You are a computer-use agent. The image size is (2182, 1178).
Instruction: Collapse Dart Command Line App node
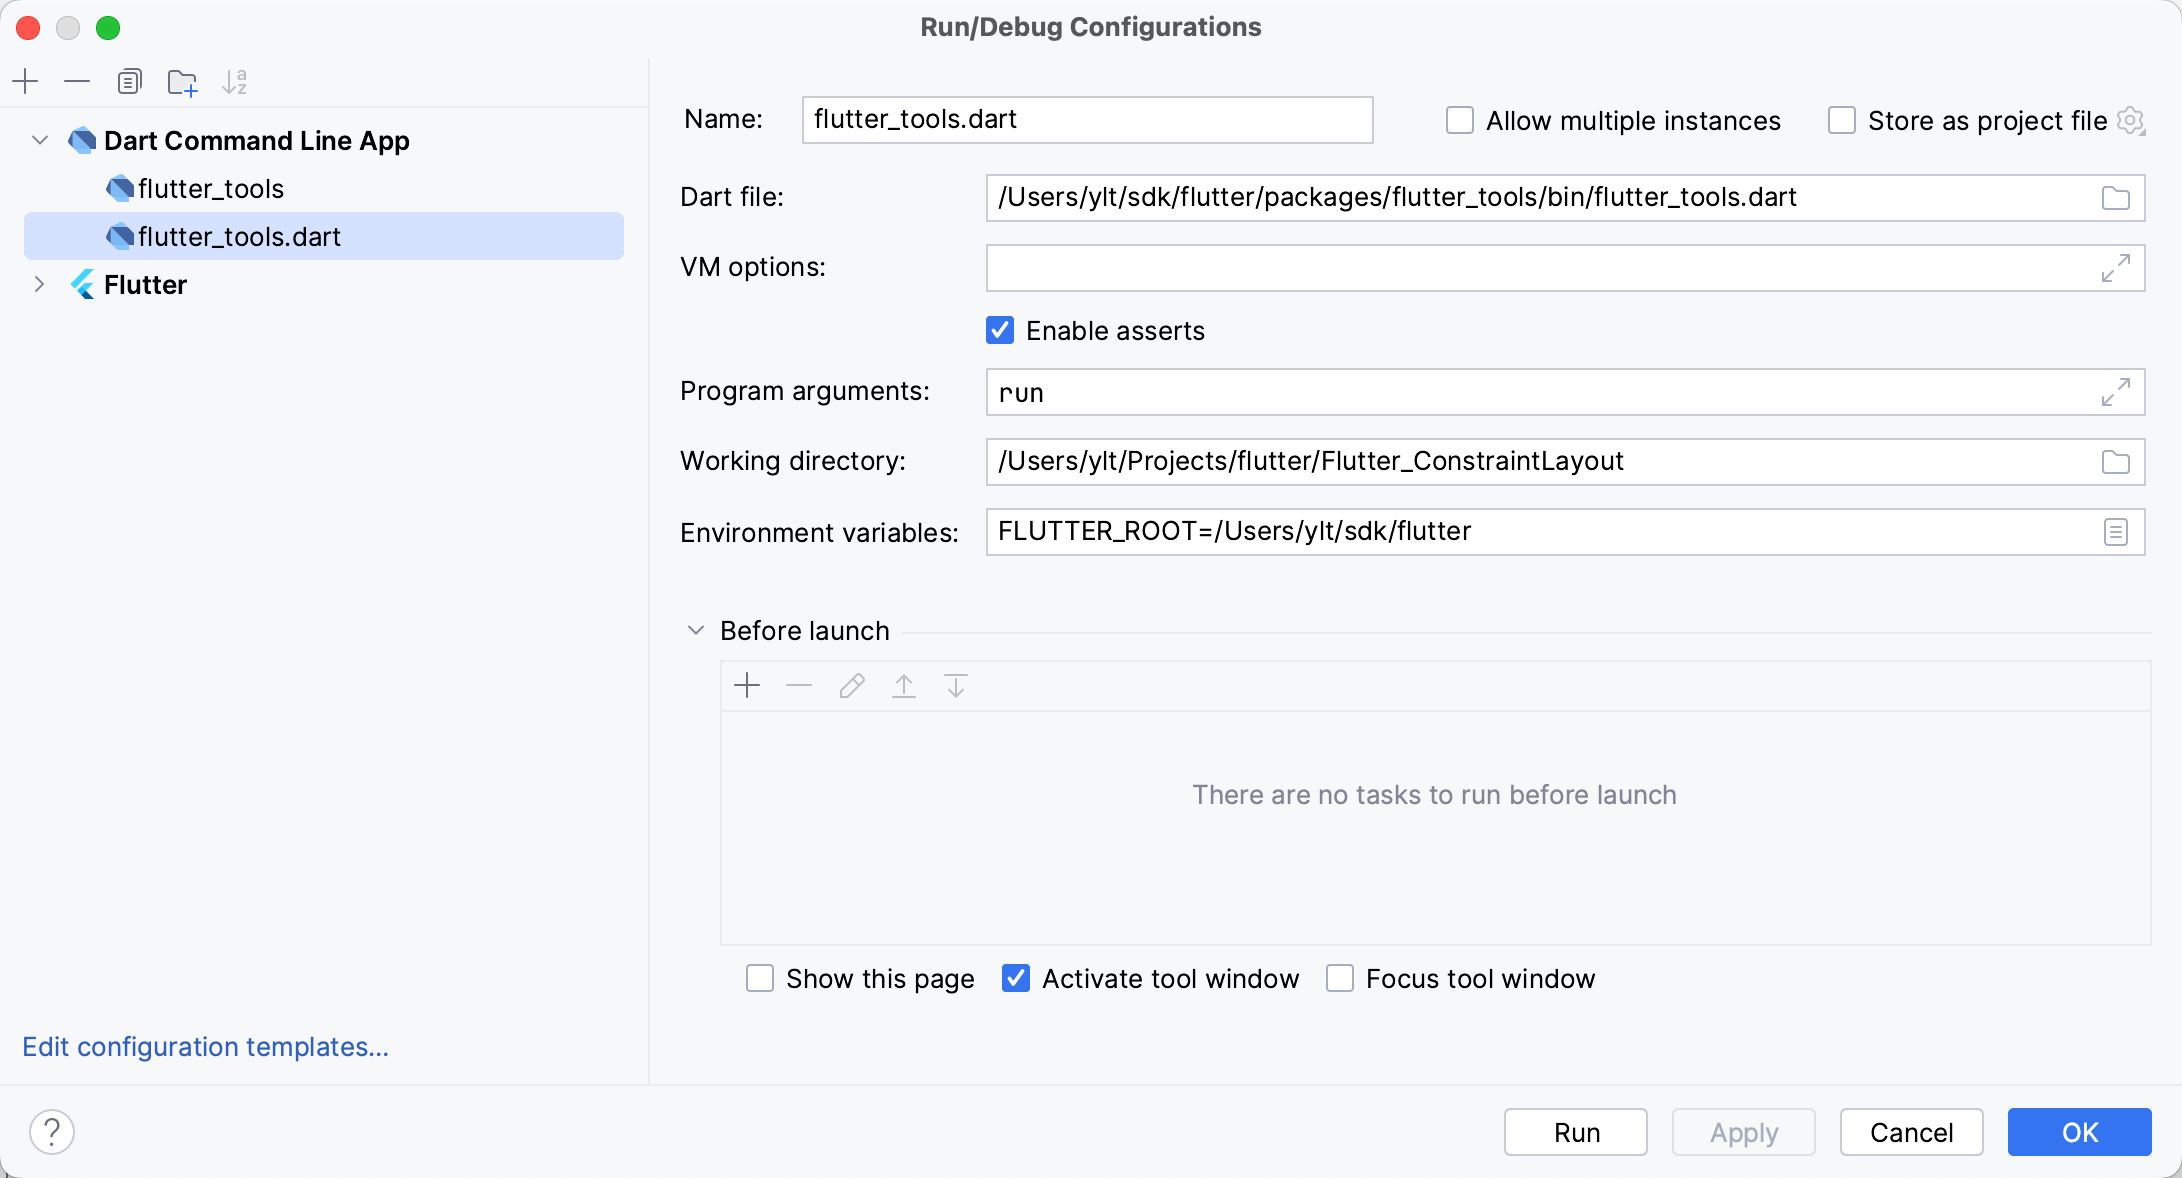pyautogui.click(x=40, y=141)
